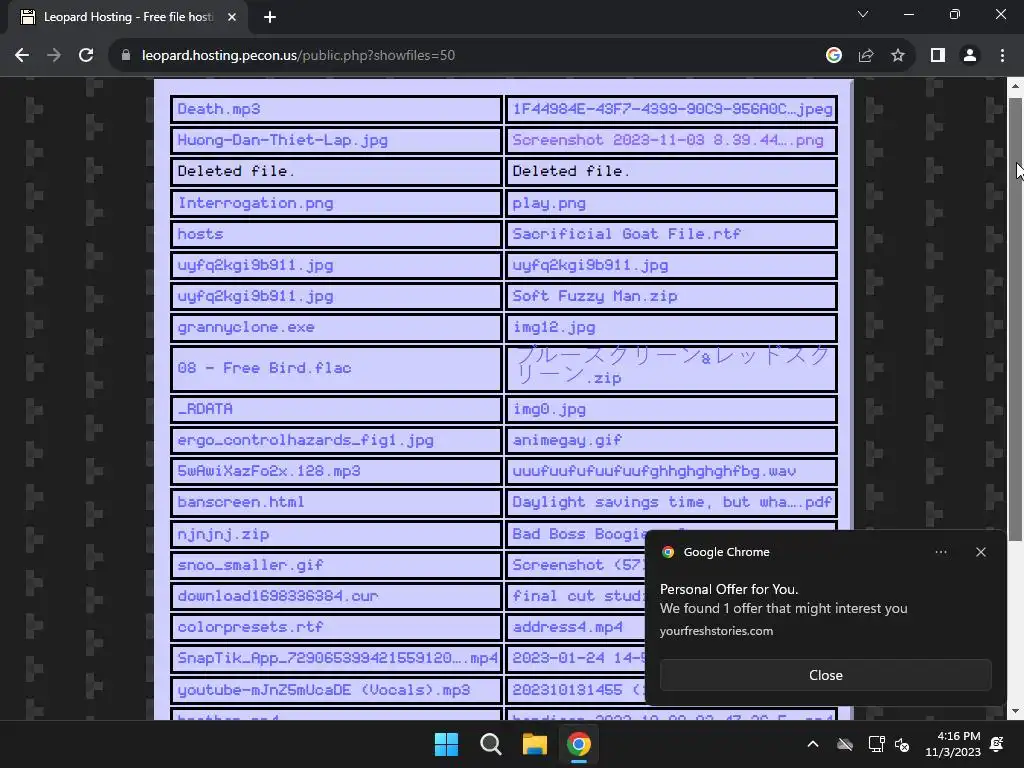
Task: Click the notification Close button
Action: 825,675
